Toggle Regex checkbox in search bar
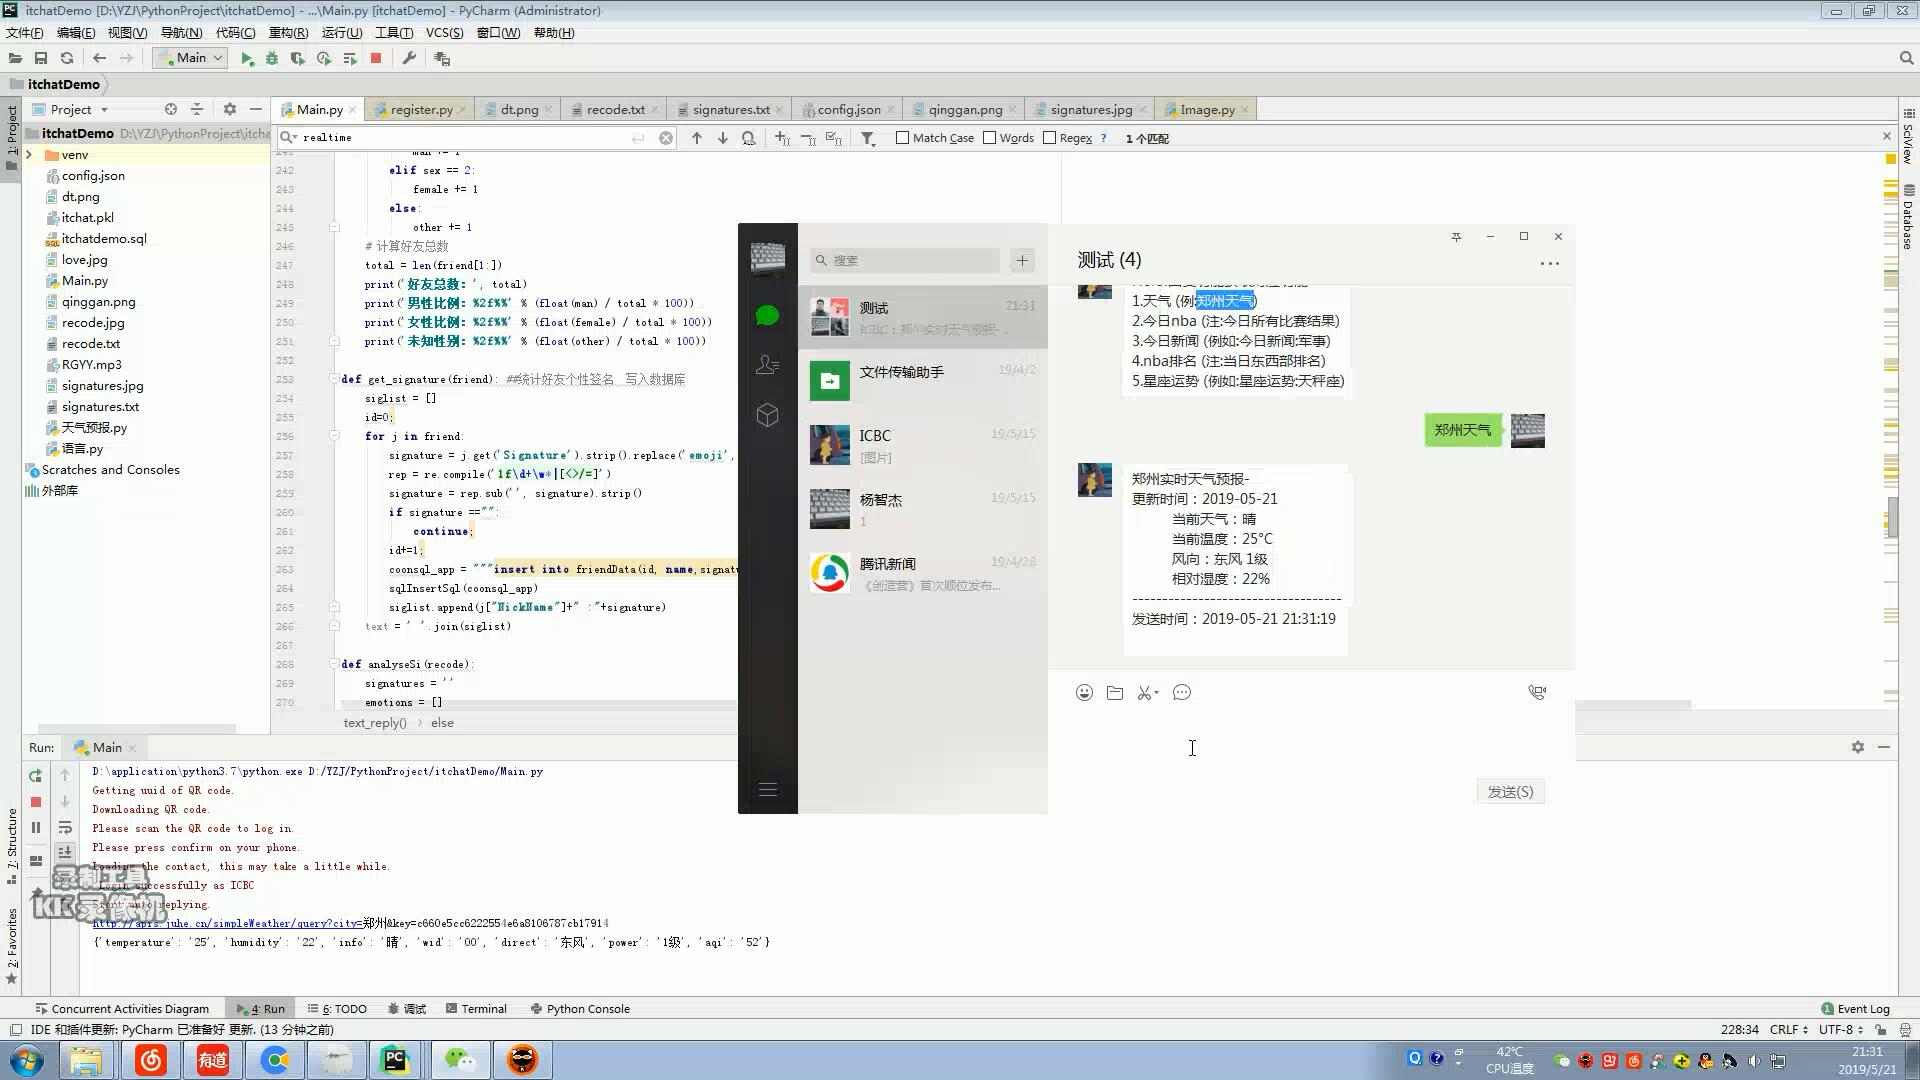The height and width of the screenshot is (1080, 1920). [x=1049, y=138]
